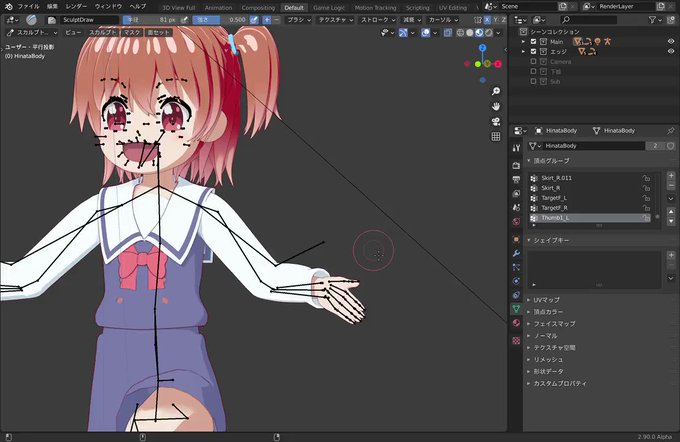Screen dimensions: 680x442
Task: Open green Object Data mesh properties tab
Action: pos(516,309)
